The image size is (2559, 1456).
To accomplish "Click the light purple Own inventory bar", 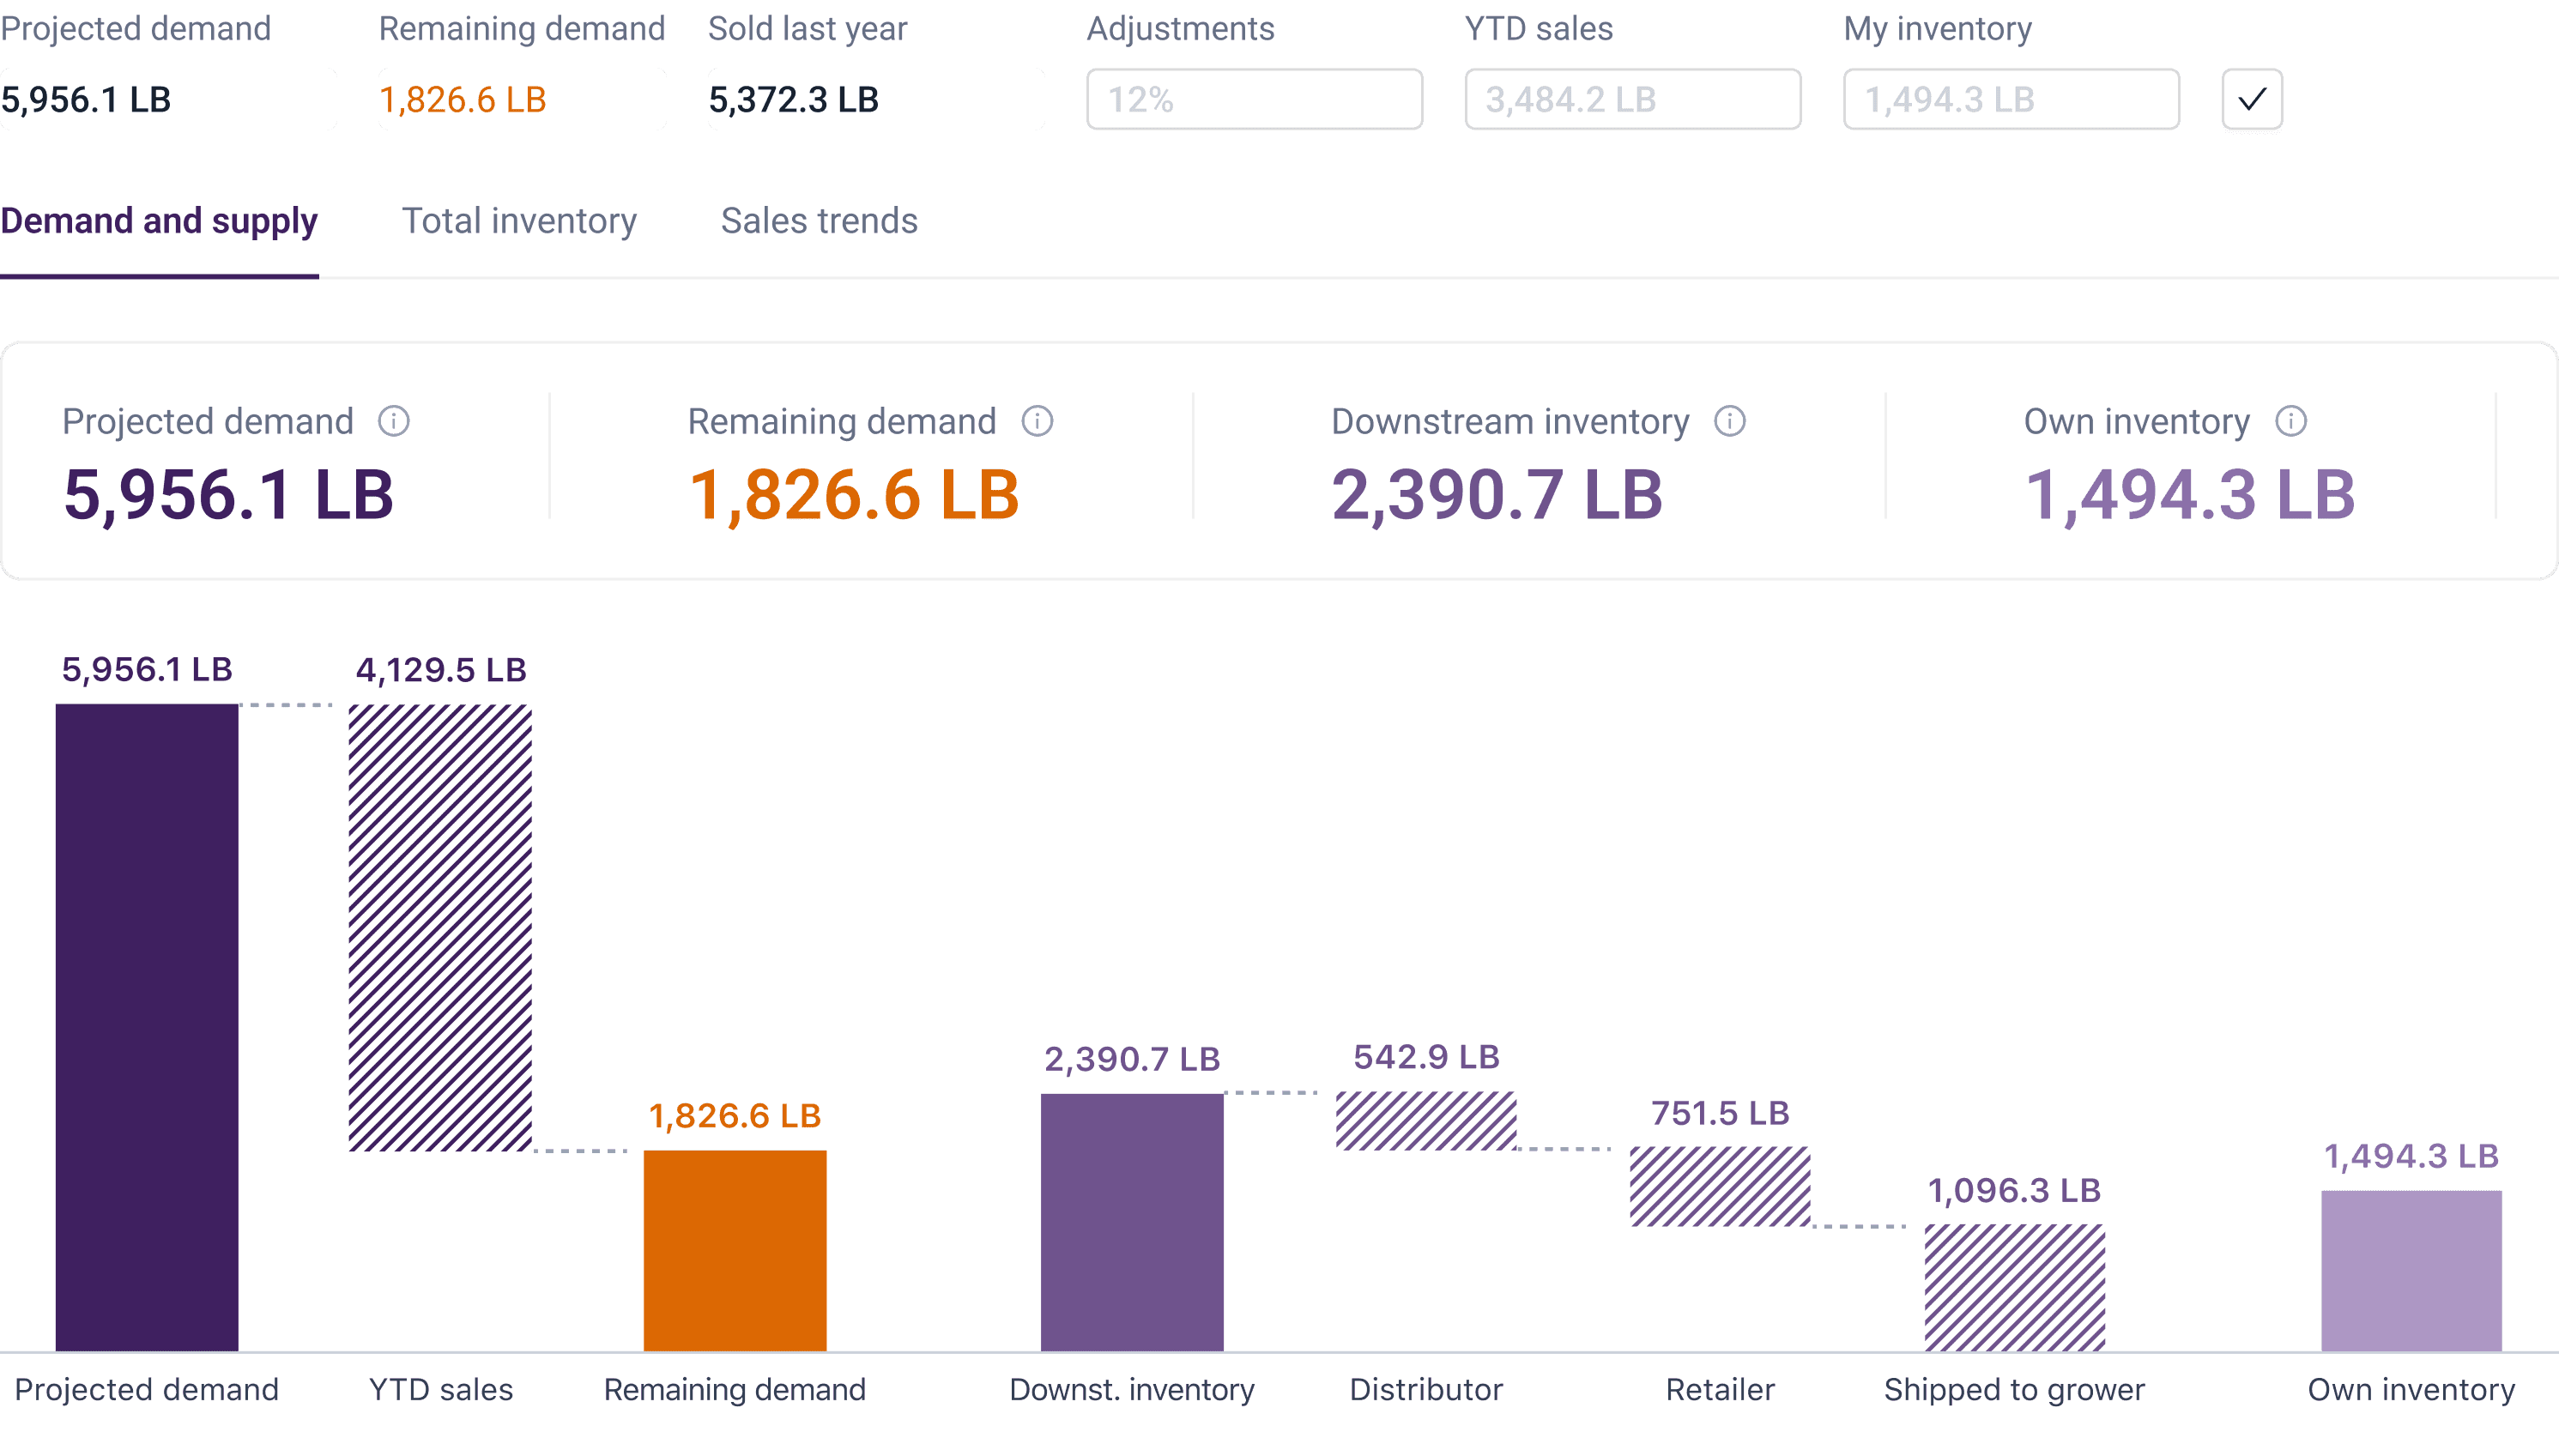I will 2410,1269.
